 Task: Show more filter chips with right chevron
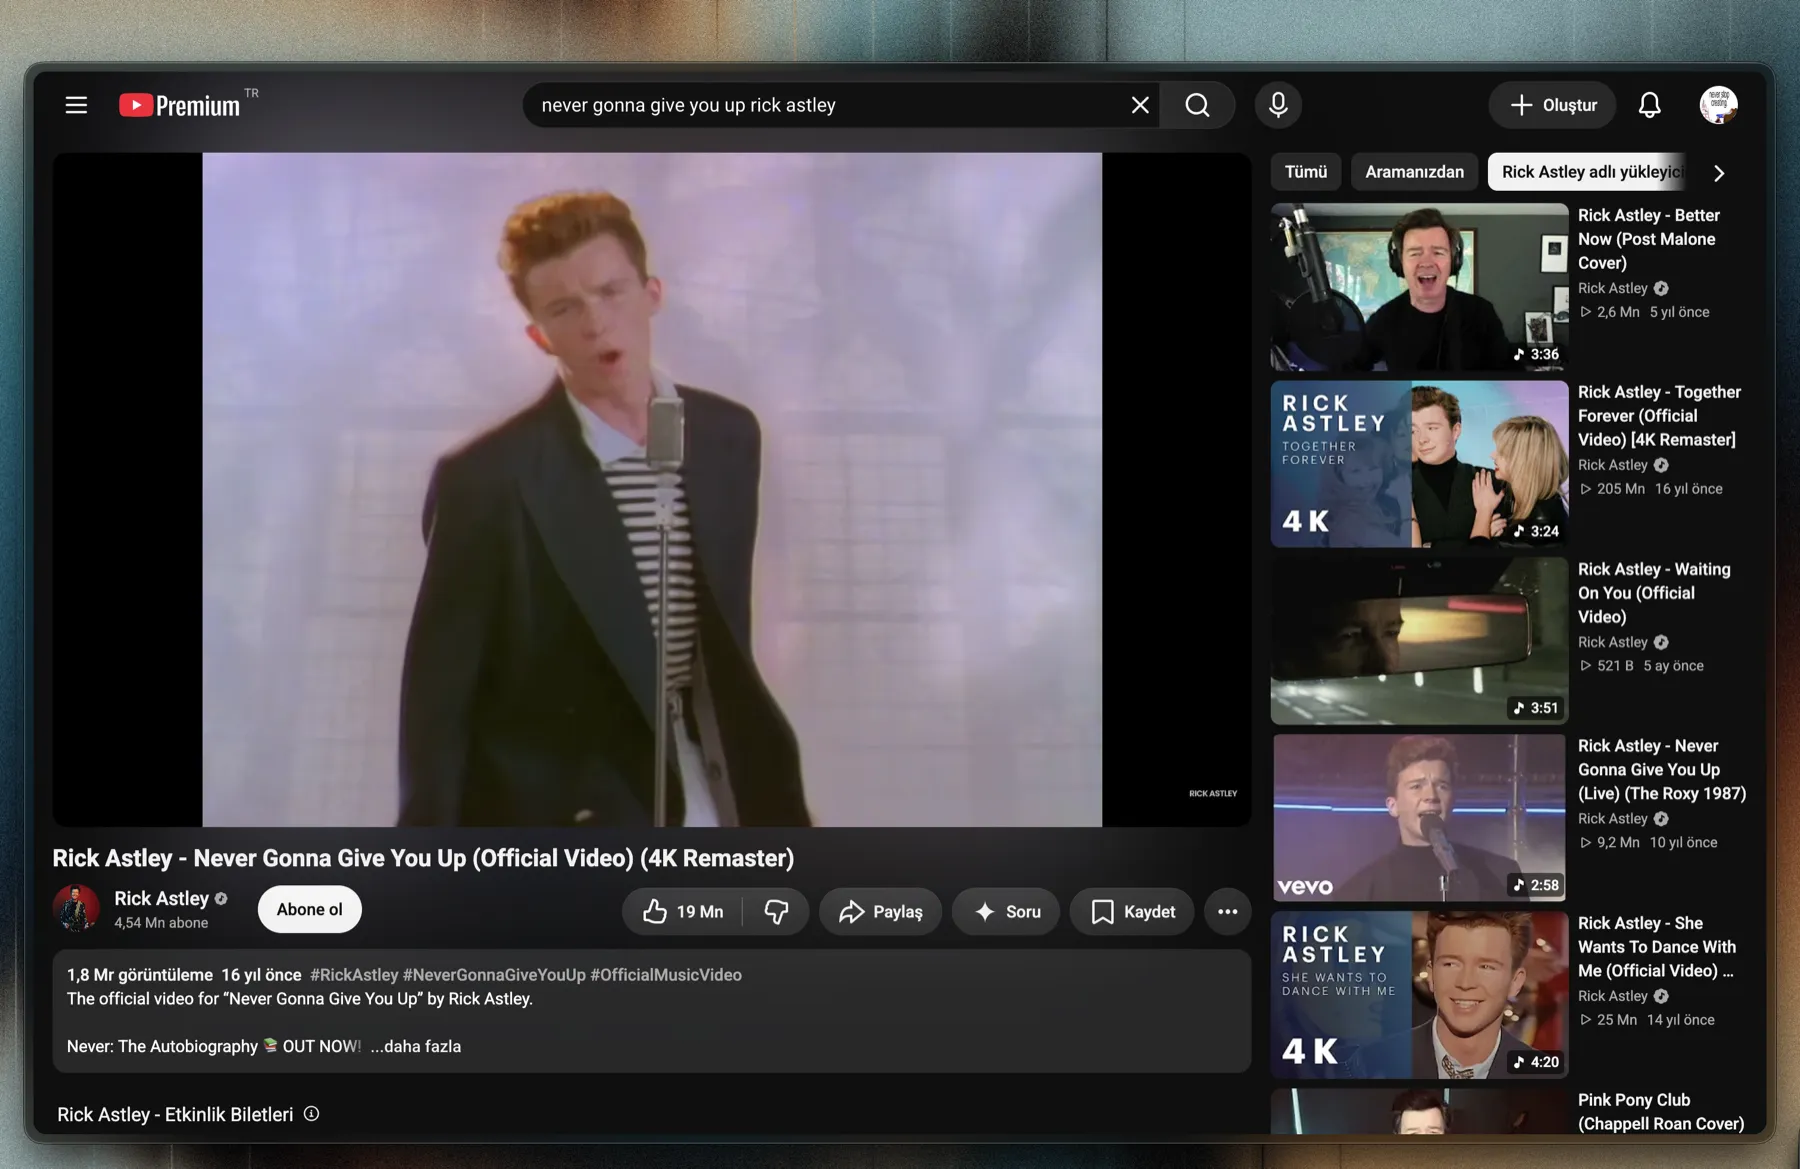point(1719,172)
